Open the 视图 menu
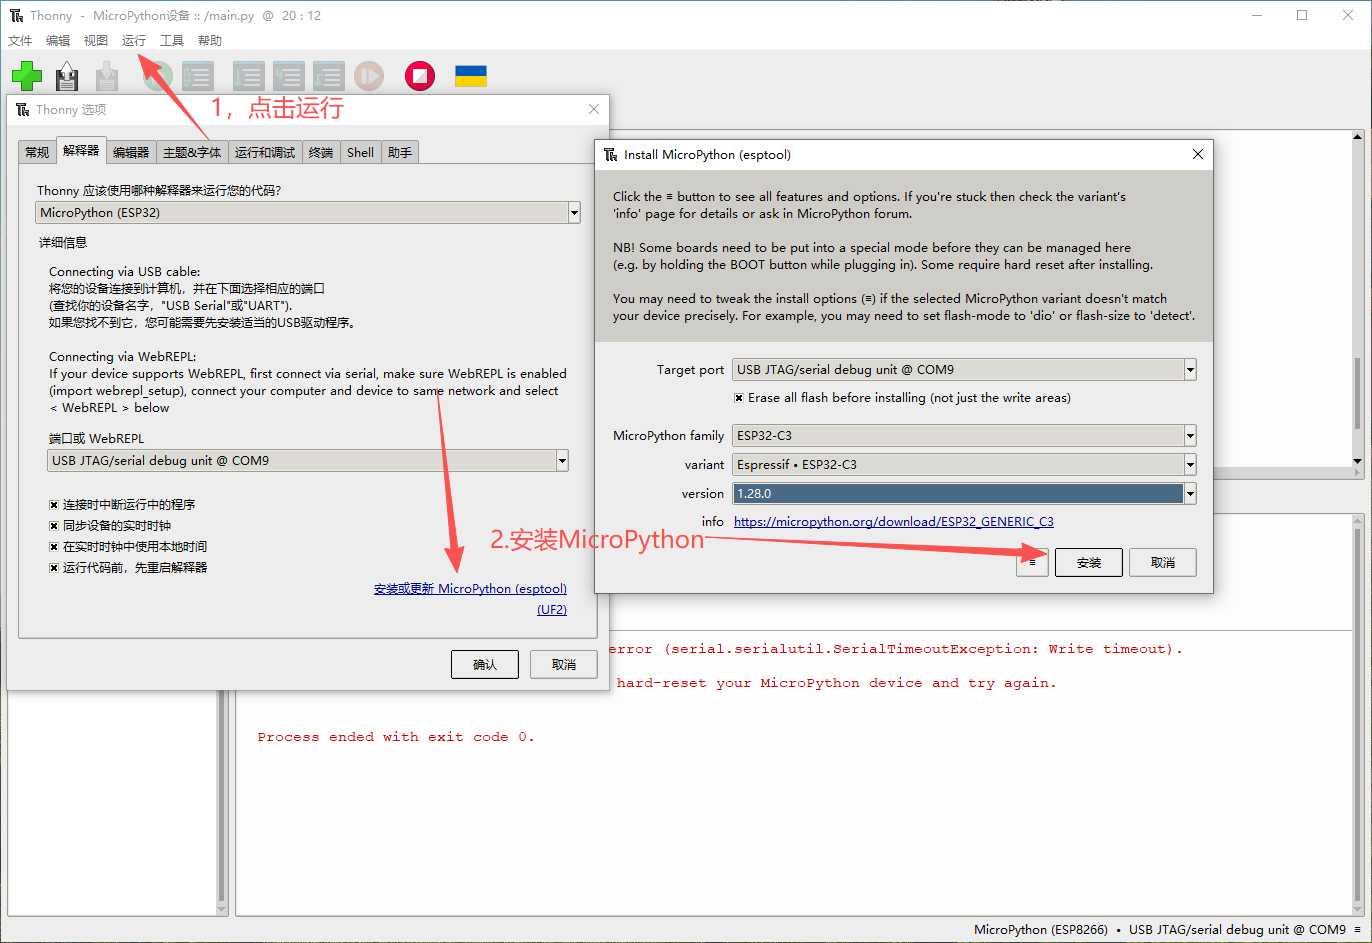This screenshot has height=943, width=1372. [96, 41]
